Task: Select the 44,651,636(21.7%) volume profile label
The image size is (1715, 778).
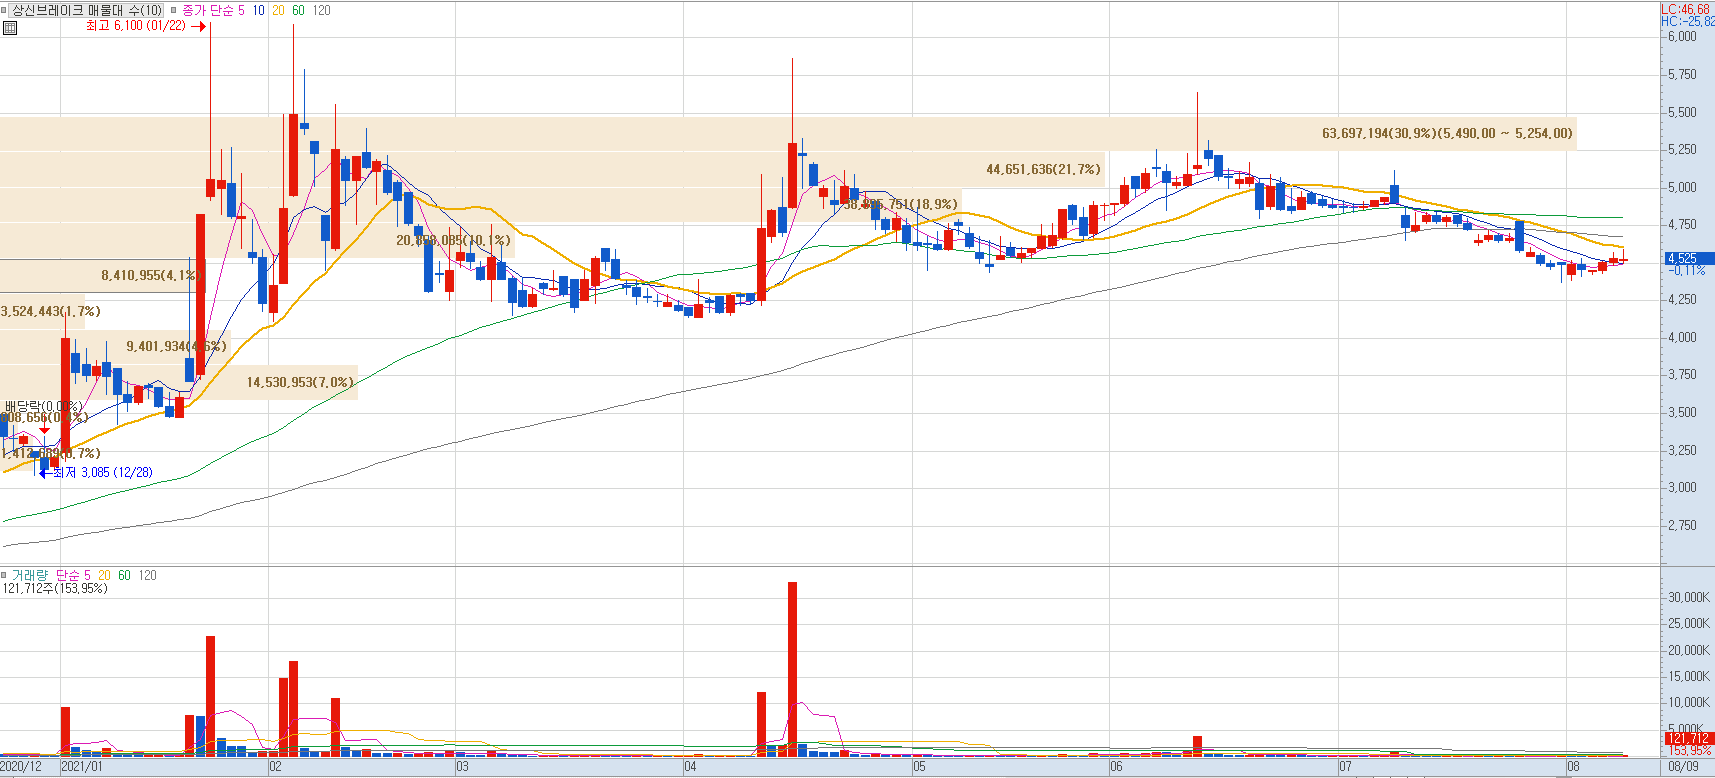Action: point(1043,169)
